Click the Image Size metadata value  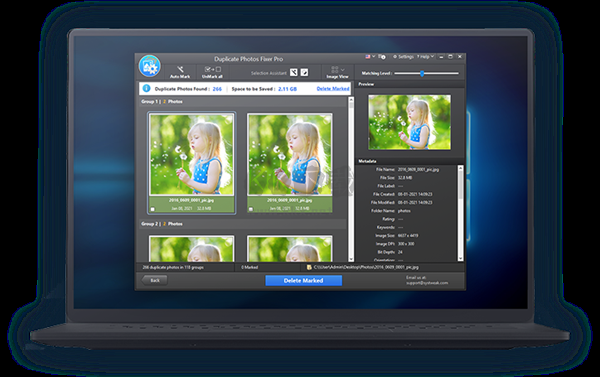pos(408,235)
